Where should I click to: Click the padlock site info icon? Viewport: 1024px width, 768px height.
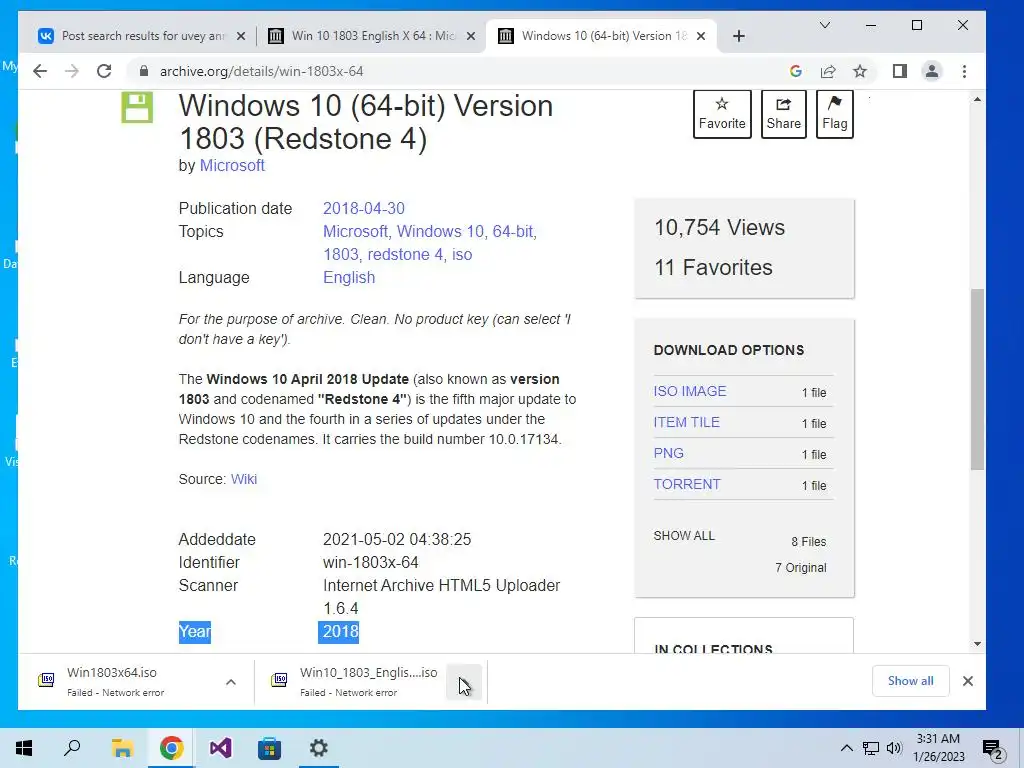click(144, 71)
